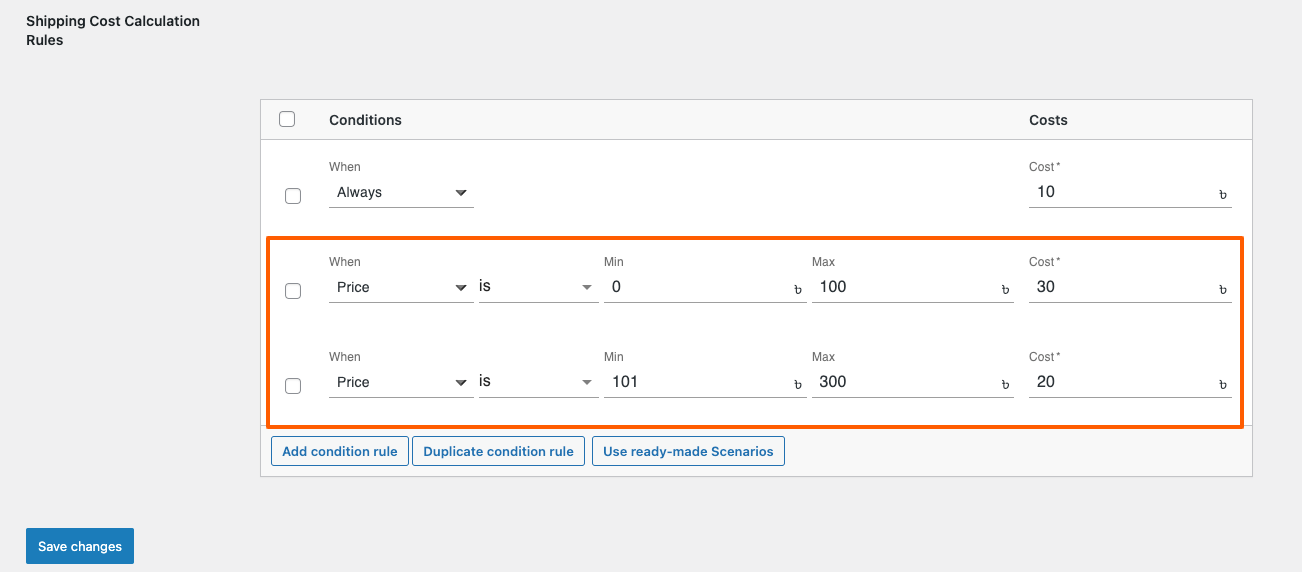Viewport: 1302px width, 572px height.
Task: Check the select-all checkbox in Conditions header
Action: pyautogui.click(x=287, y=119)
